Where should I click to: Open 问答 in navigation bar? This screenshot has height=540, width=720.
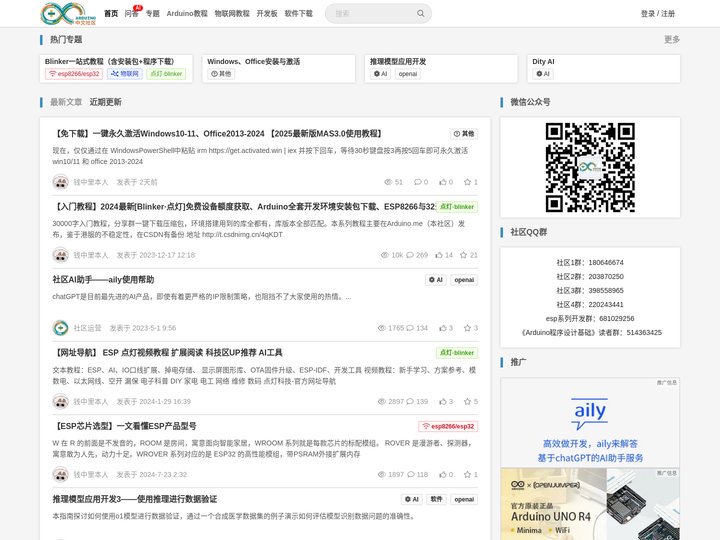131,13
